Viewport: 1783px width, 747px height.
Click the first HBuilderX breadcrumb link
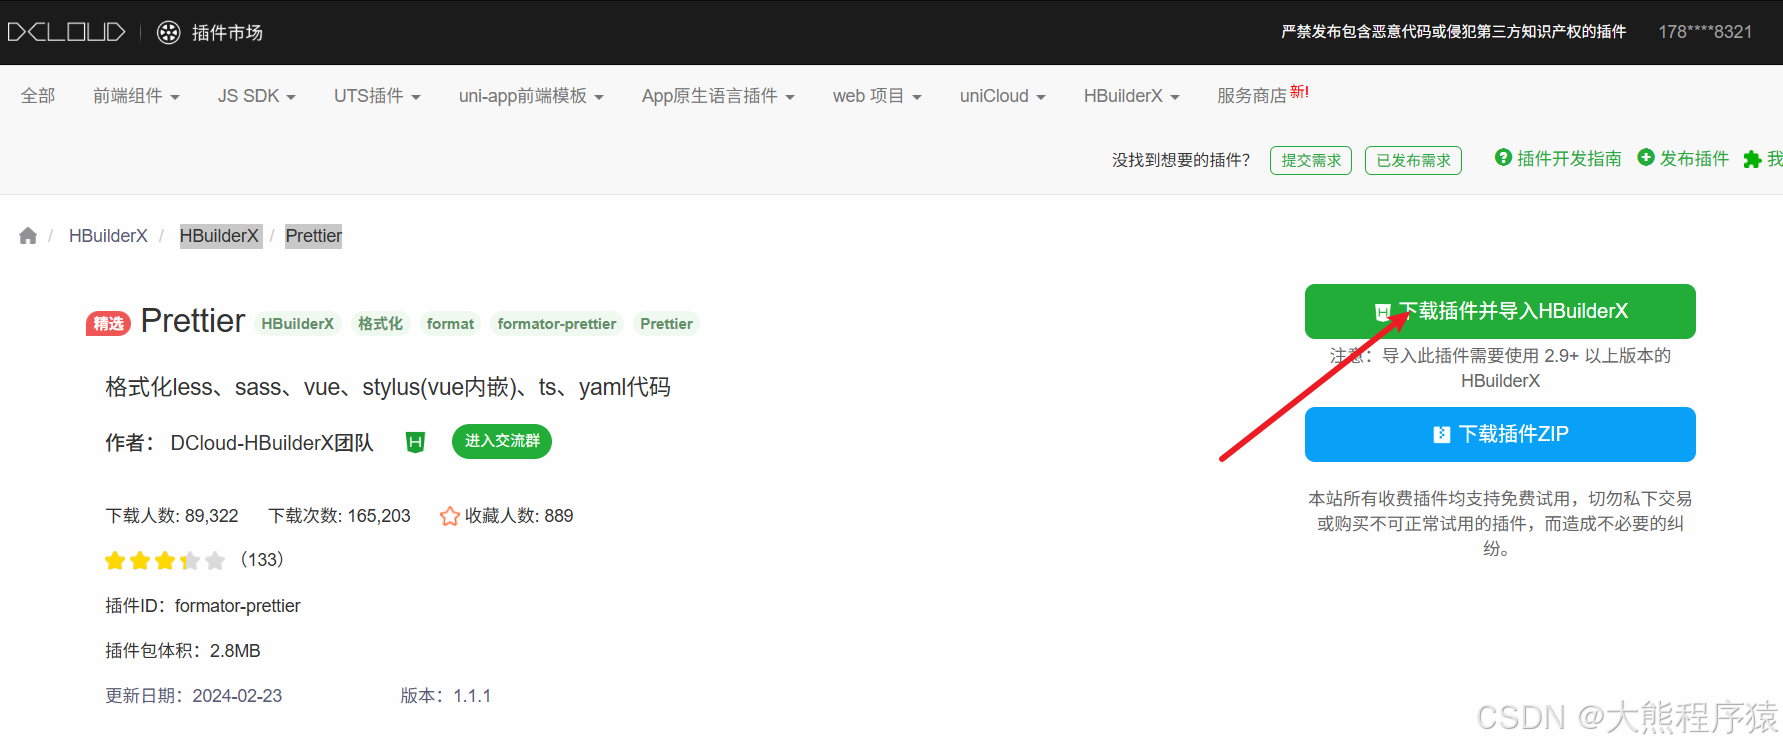click(x=108, y=236)
